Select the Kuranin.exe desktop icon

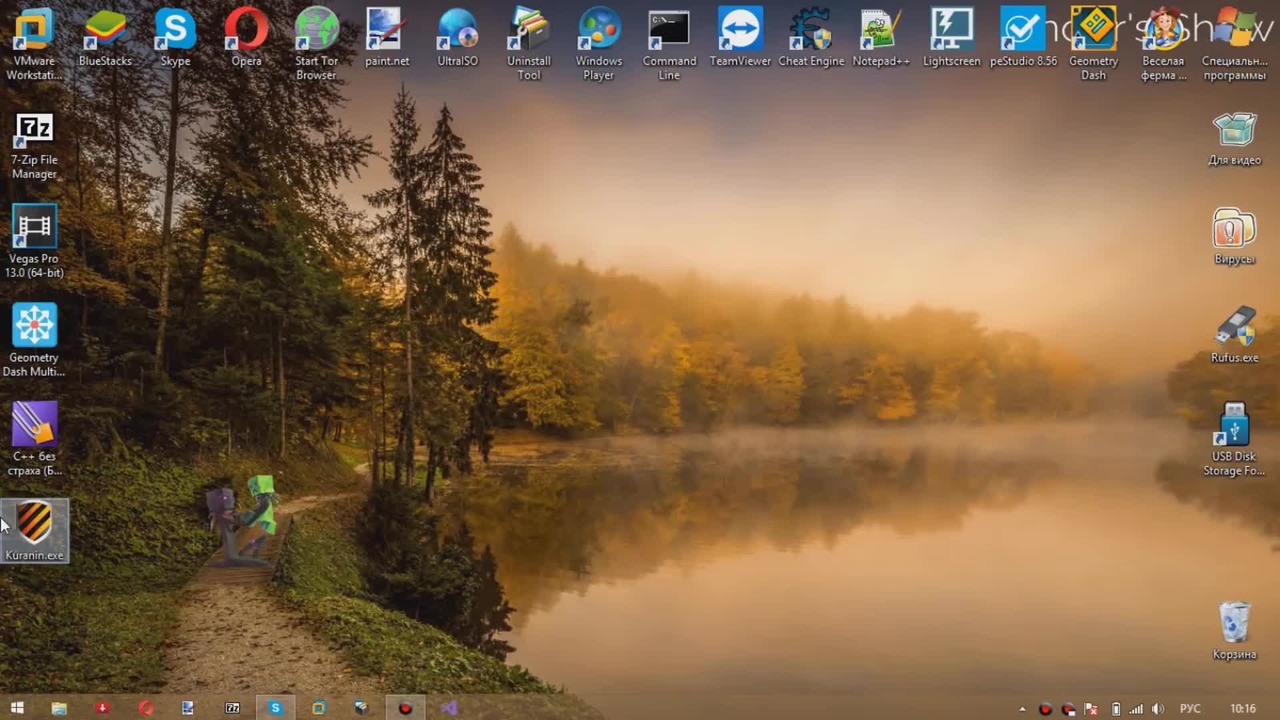pos(35,531)
